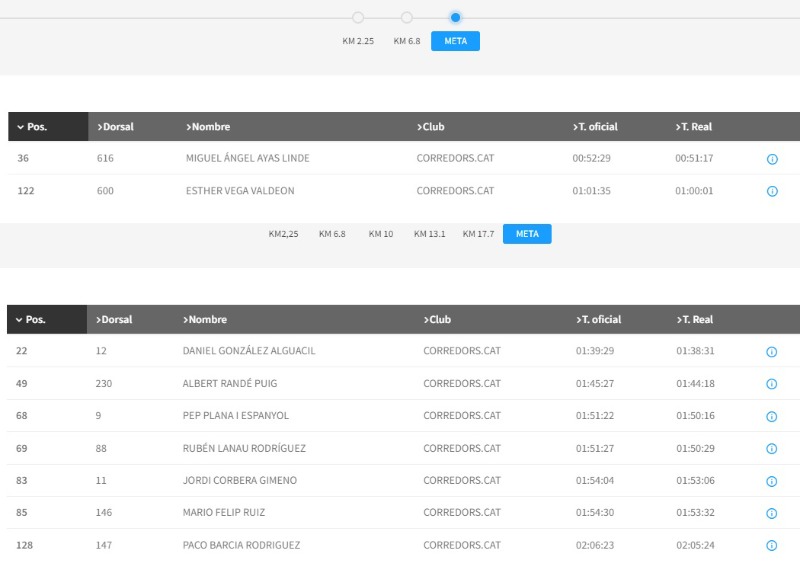Select blue META button in lower selector
800x575 pixels.
pyautogui.click(x=527, y=234)
